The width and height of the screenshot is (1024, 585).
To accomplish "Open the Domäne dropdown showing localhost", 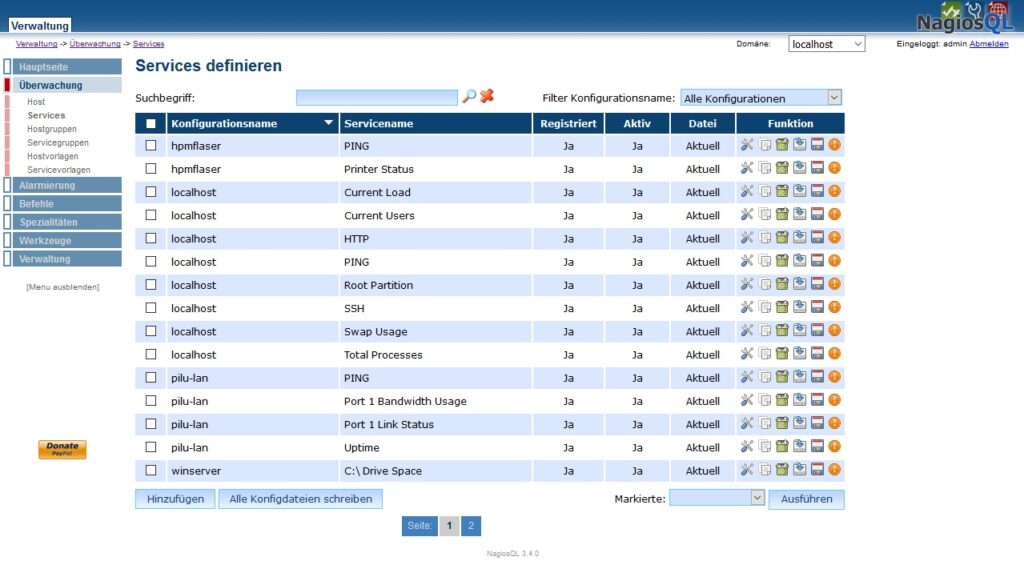I will pos(826,44).
